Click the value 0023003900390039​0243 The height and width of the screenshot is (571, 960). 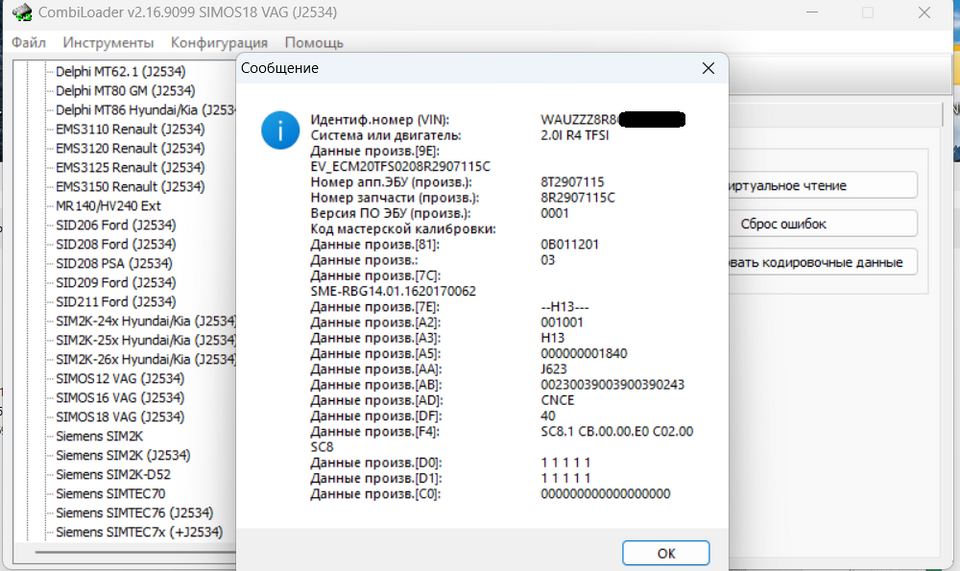(613, 385)
